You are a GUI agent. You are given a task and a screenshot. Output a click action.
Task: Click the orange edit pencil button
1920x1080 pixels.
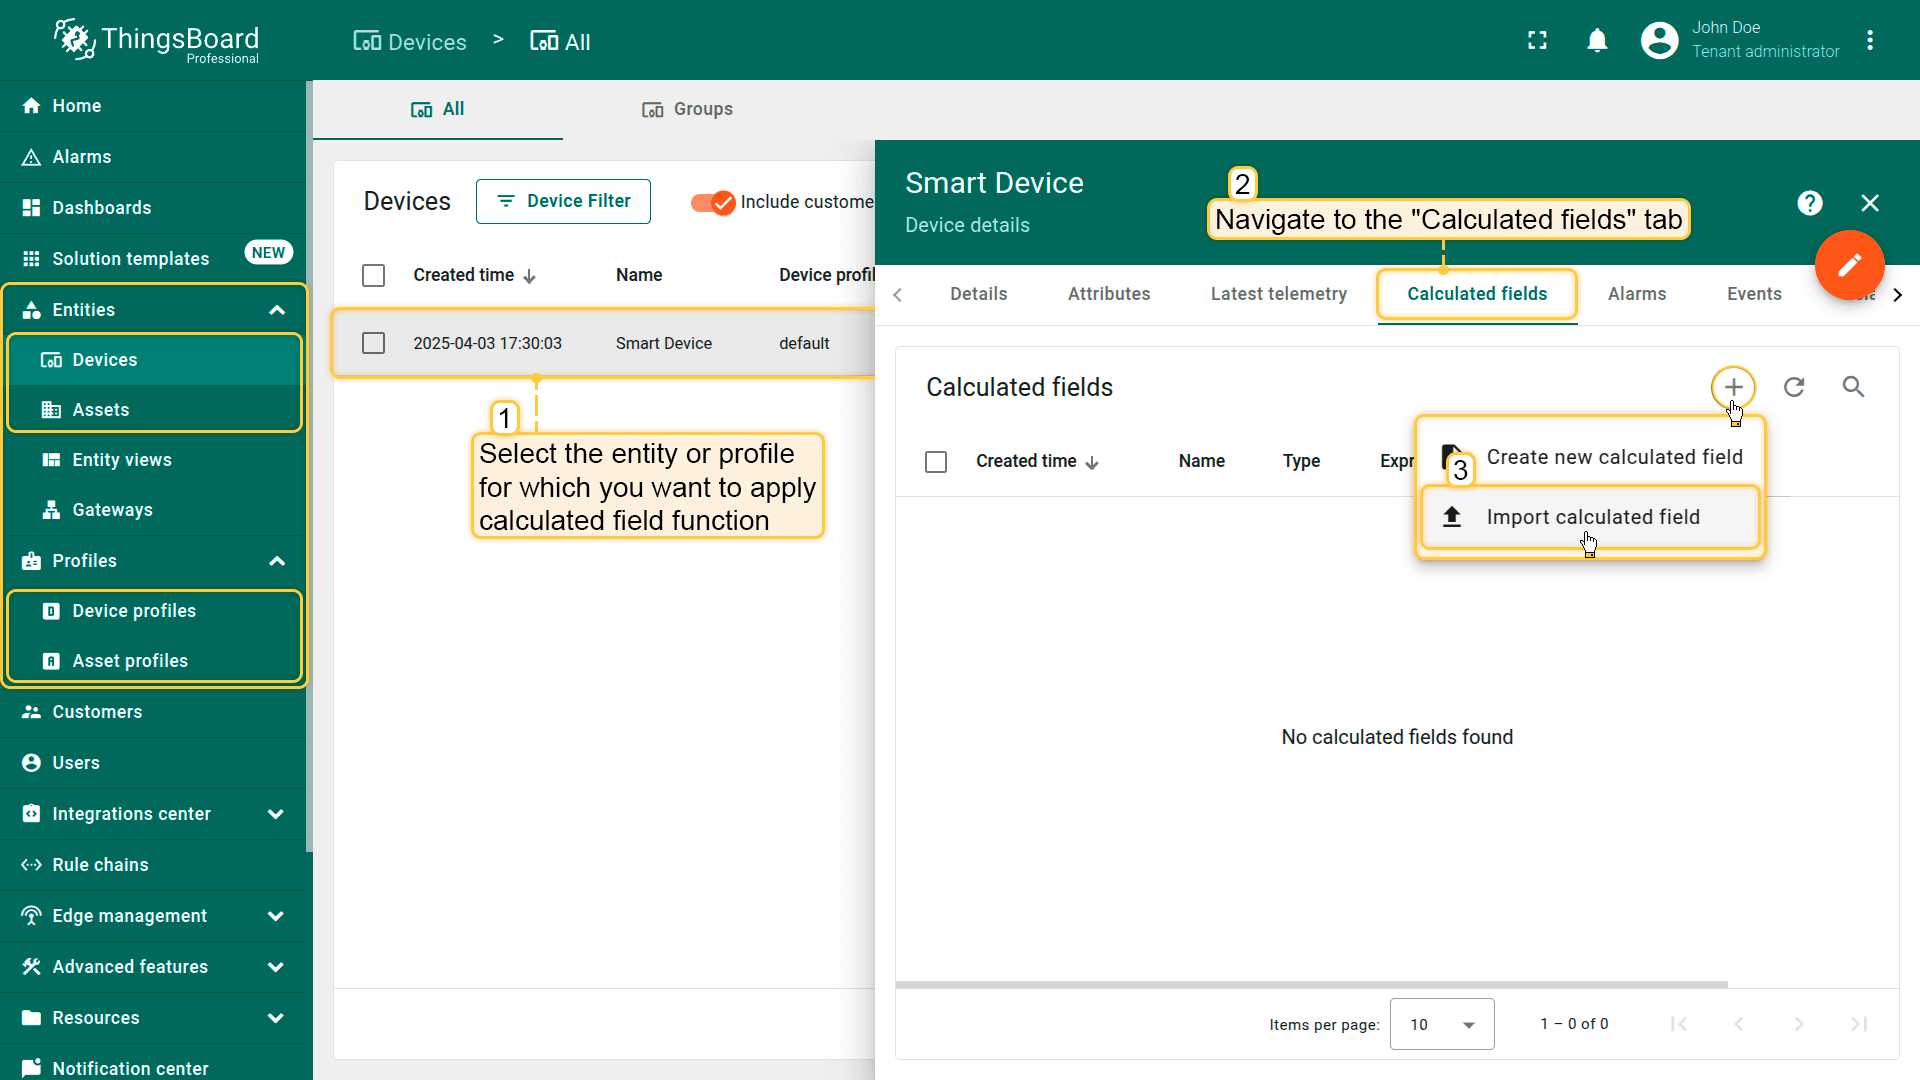click(1849, 265)
